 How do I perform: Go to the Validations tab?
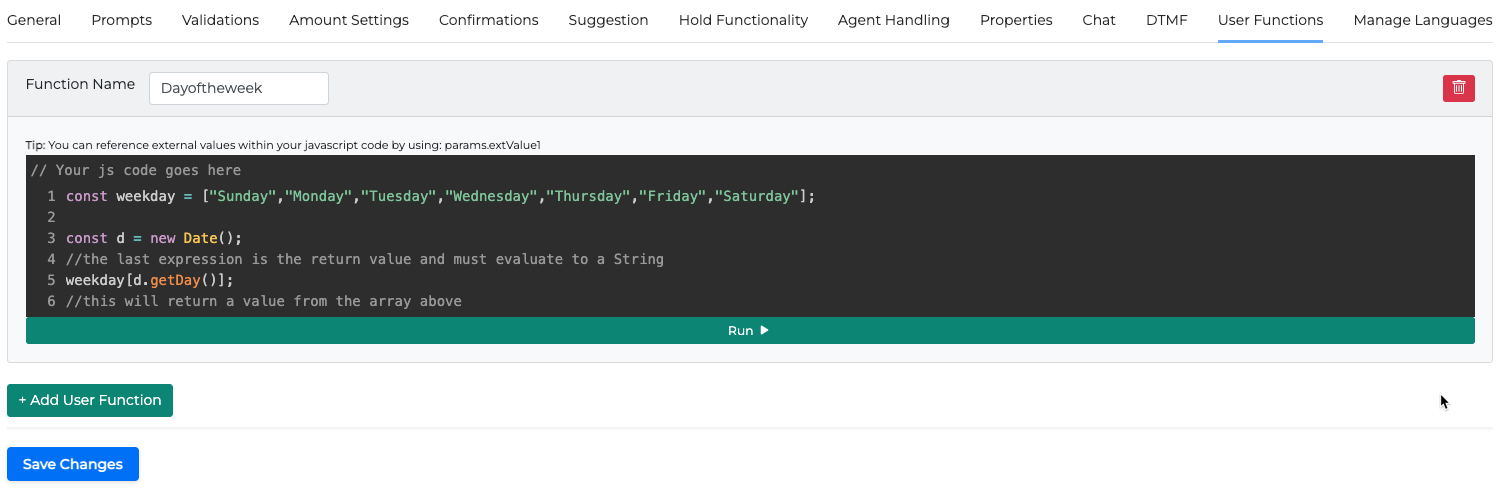click(x=220, y=20)
